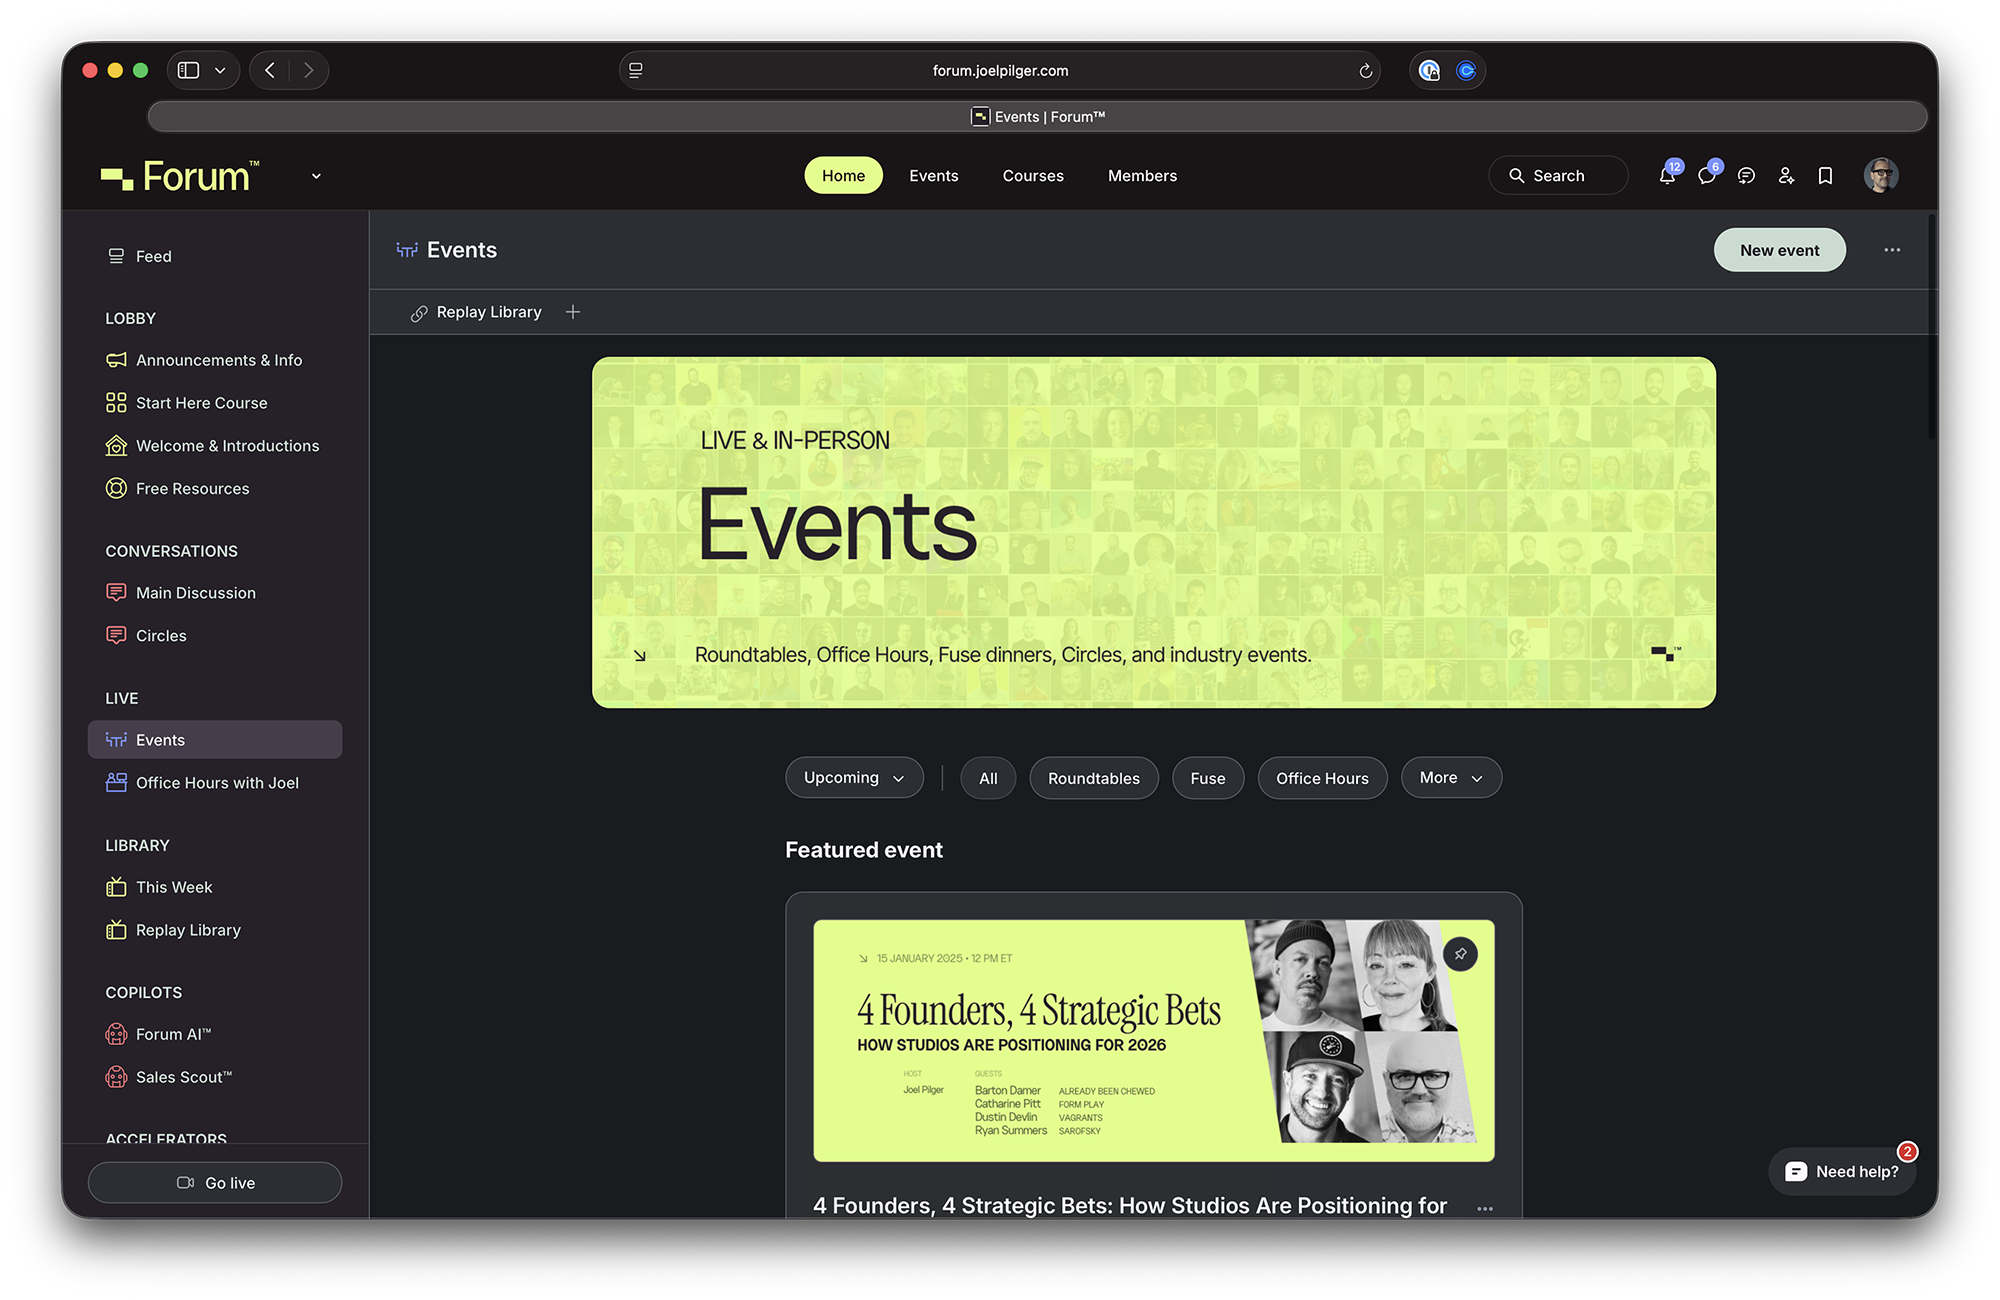Expand the More filters dropdown

1450,778
